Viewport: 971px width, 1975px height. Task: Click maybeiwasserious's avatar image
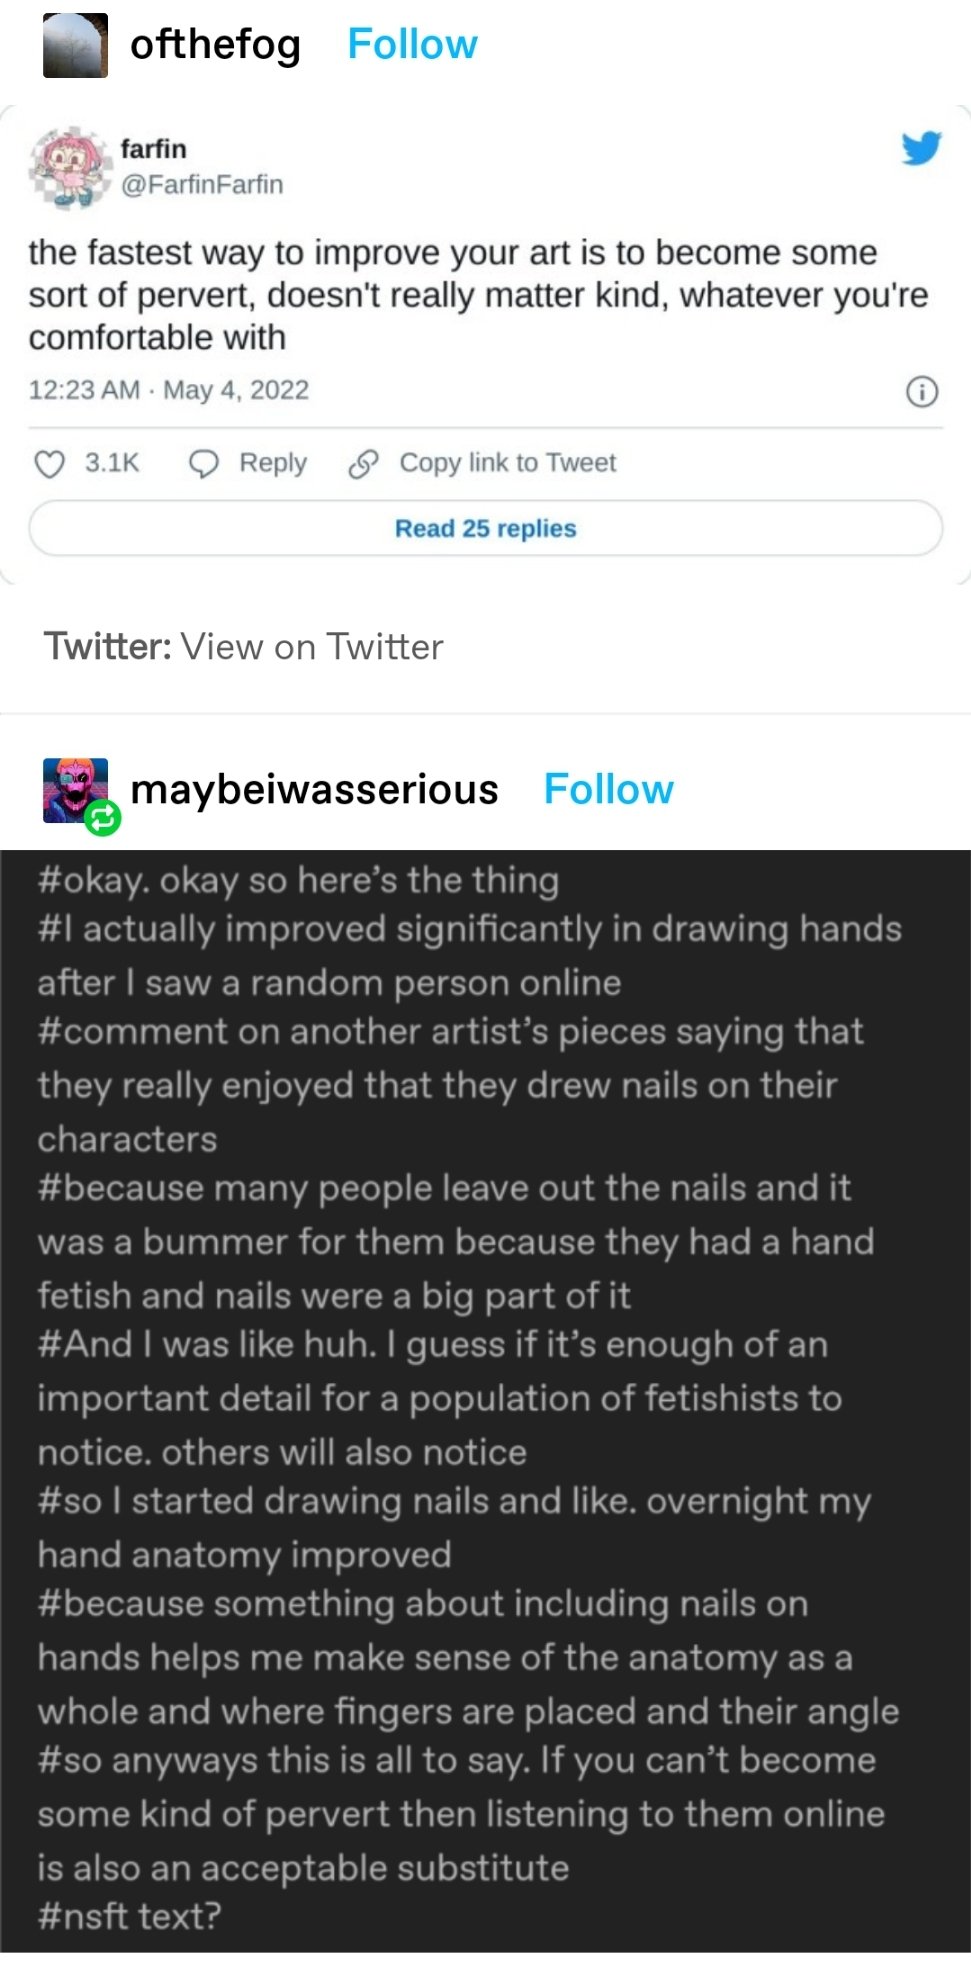(x=72, y=788)
